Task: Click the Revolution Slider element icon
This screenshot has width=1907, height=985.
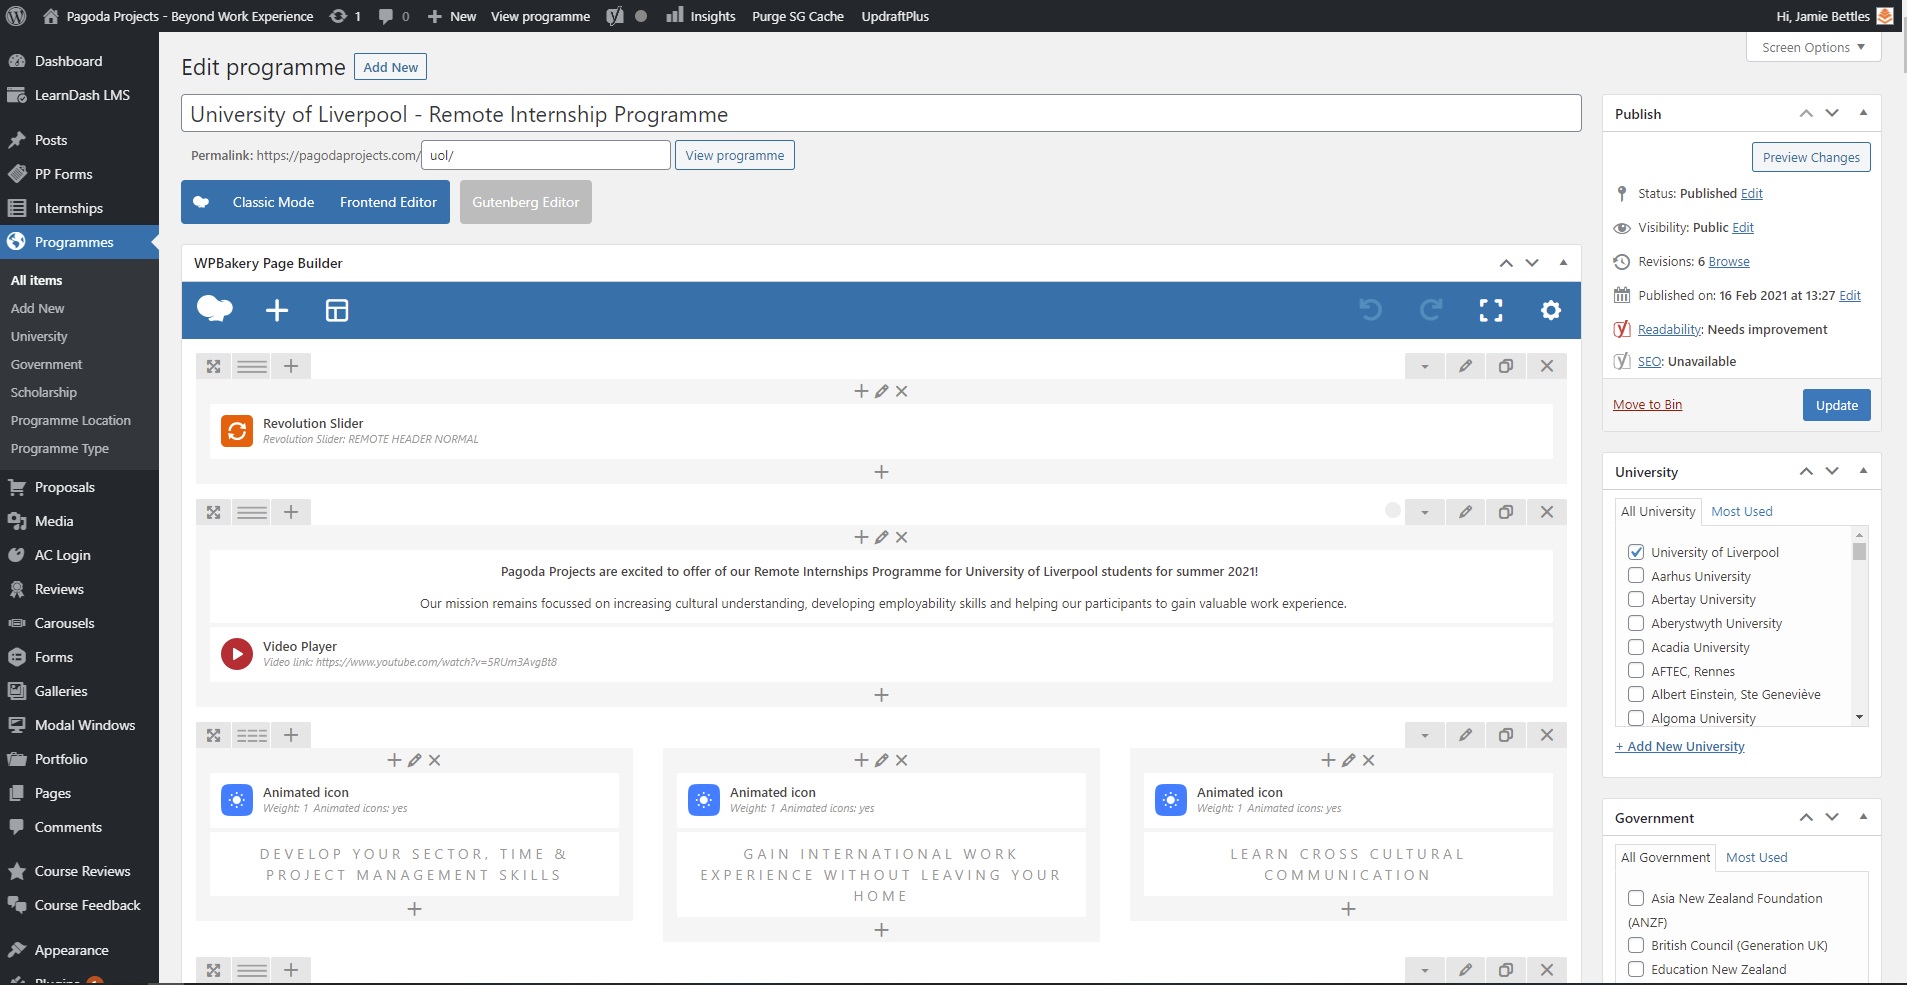Action: pos(237,431)
